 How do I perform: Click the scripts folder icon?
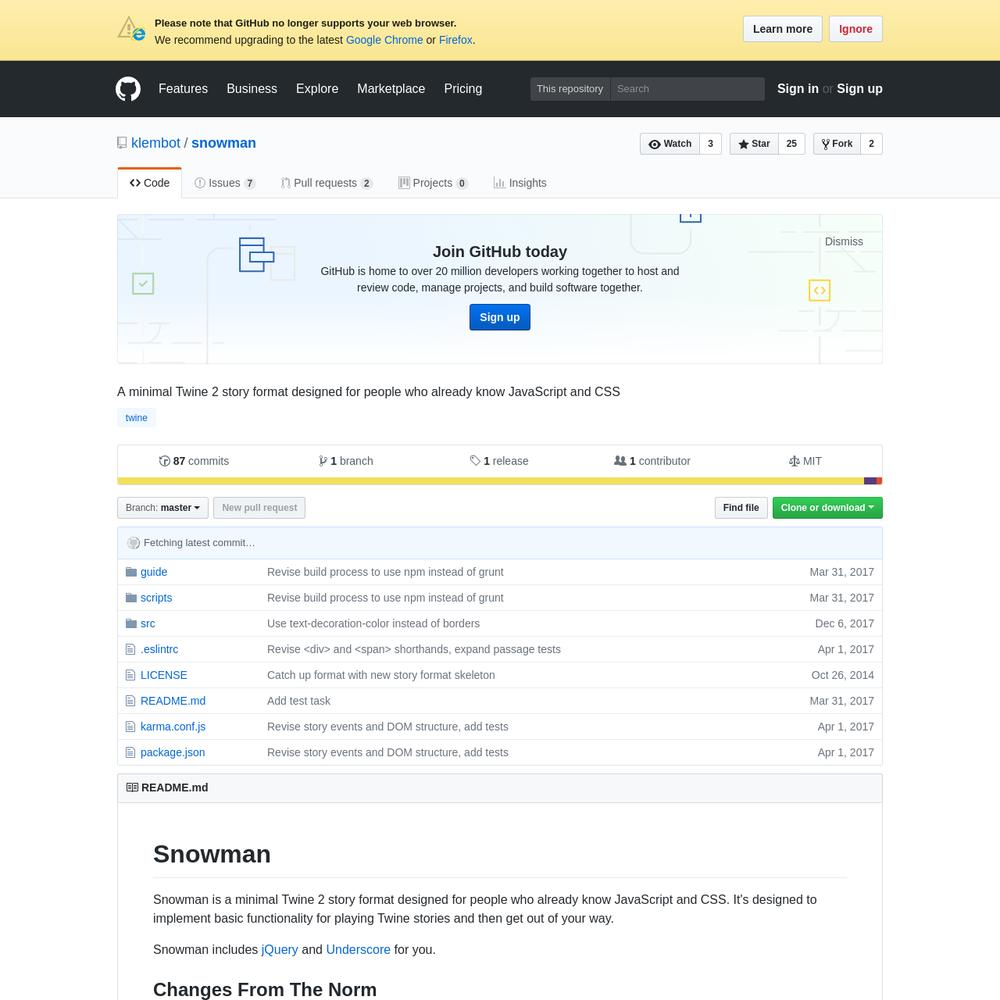[131, 598]
